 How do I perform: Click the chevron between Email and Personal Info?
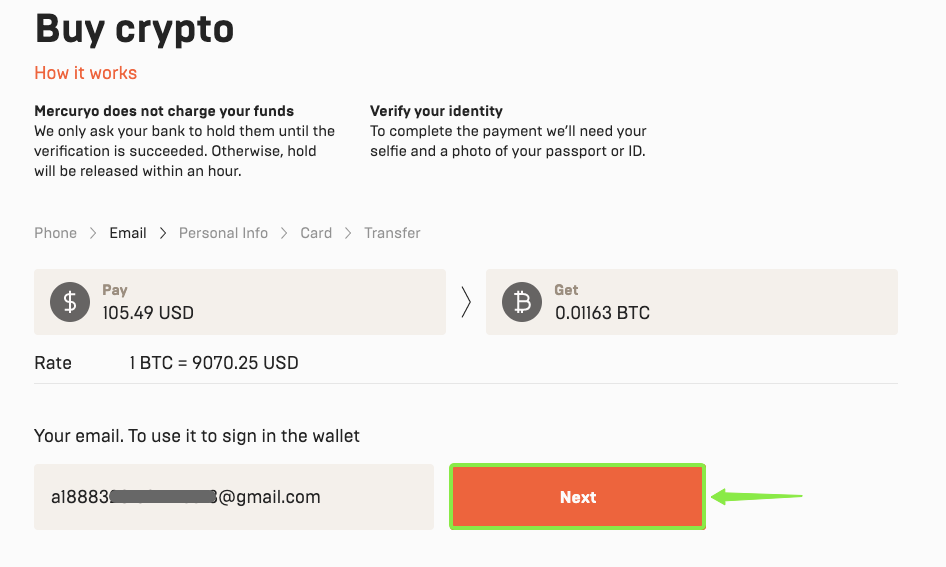coord(163,233)
